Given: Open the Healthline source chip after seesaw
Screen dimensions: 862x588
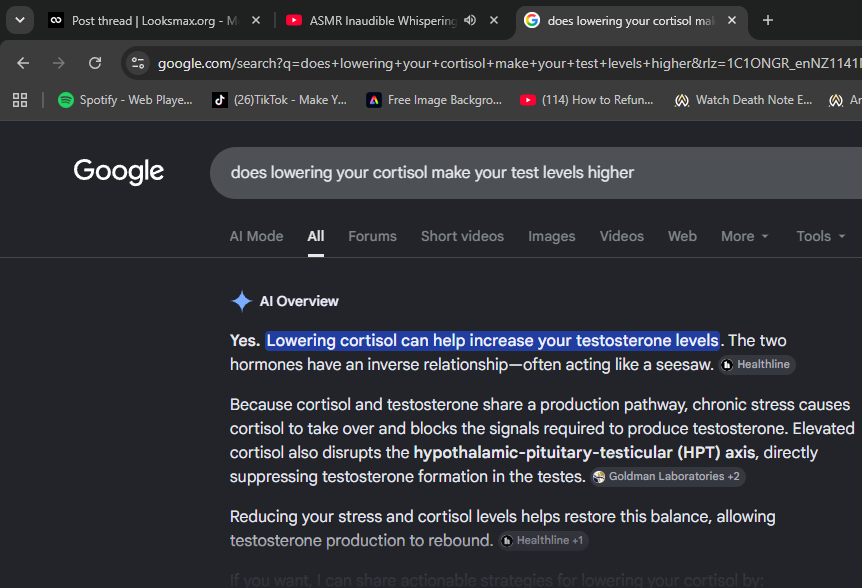Looking at the screenshot, I should pos(756,364).
